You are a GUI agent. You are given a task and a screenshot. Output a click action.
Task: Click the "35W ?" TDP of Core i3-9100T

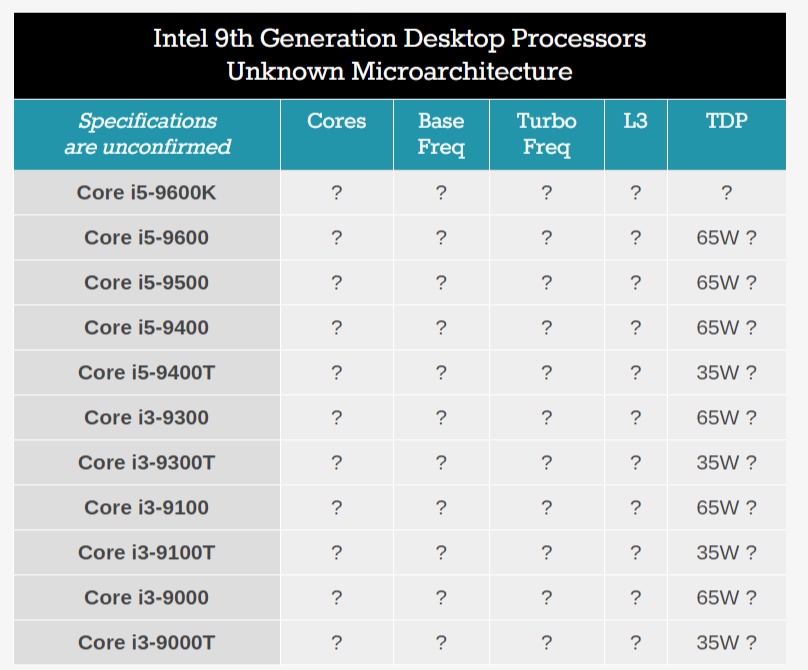(x=727, y=552)
